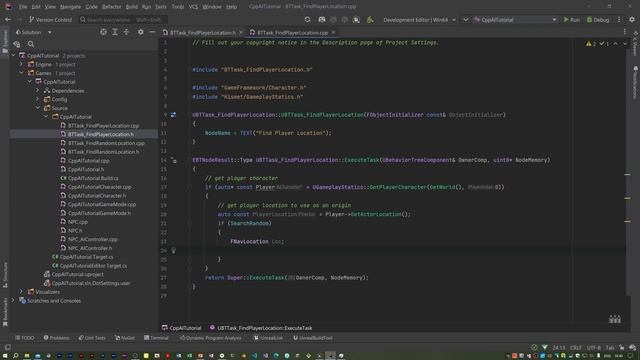640x360 pixels.
Task: Expand the Dependencies node
Action: 38,91
